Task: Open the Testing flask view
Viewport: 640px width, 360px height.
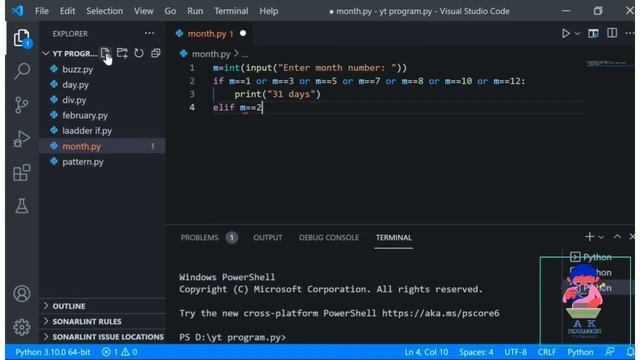Action: pyautogui.click(x=22, y=206)
